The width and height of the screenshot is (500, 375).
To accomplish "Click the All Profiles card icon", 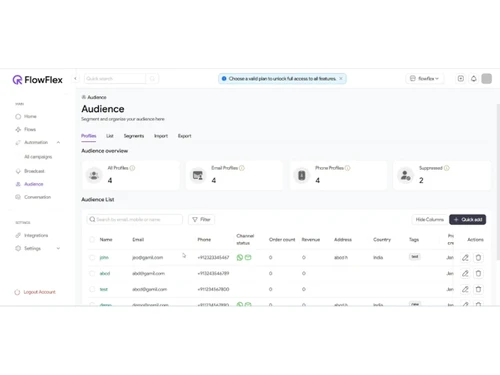I will click(x=94, y=175).
